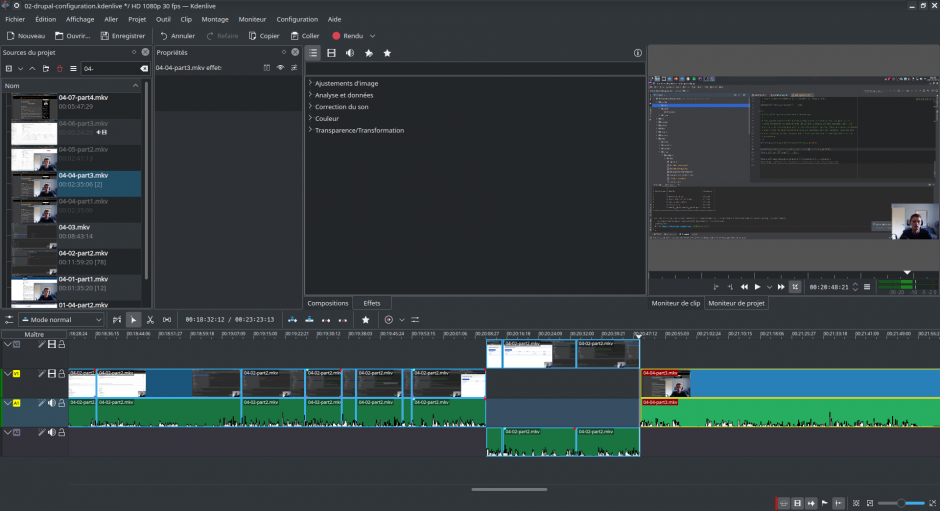The width and height of the screenshot is (940, 511).
Task: Switch to the Moniteur de clip tab
Action: pyautogui.click(x=675, y=303)
